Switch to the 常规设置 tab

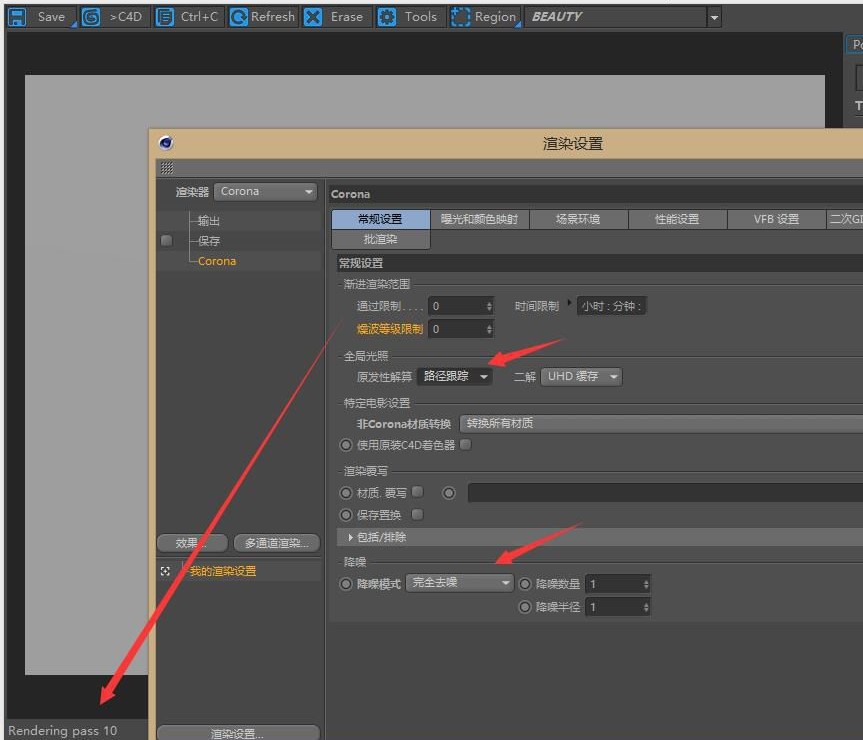[x=380, y=219]
